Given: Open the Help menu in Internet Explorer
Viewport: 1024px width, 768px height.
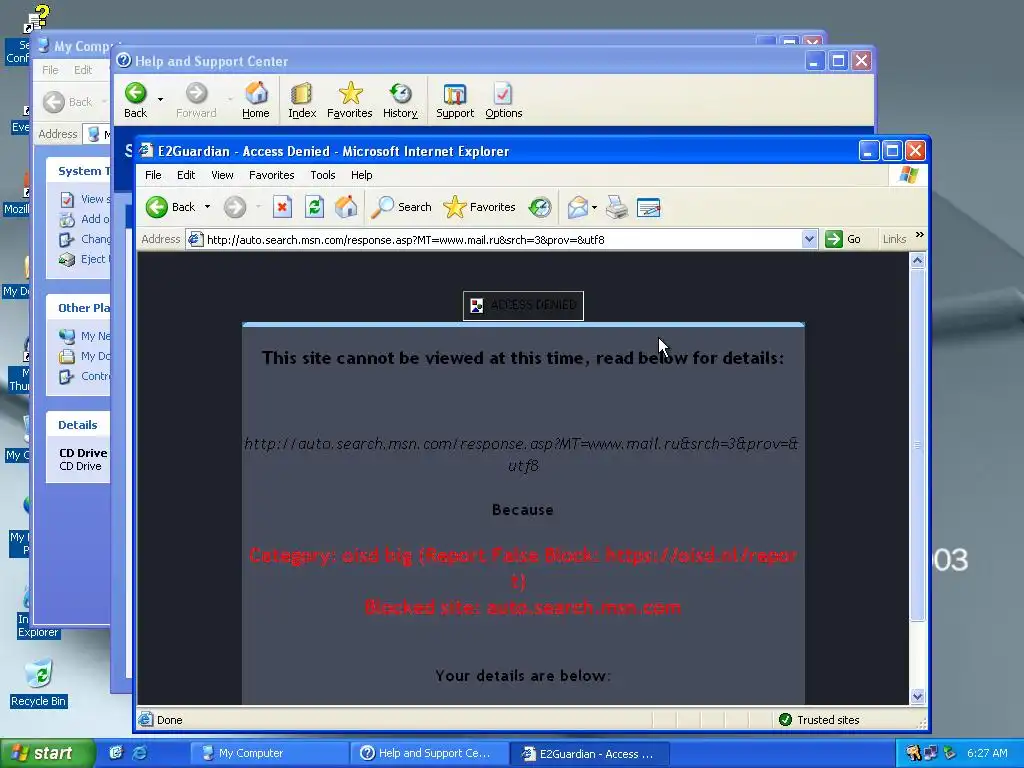Looking at the screenshot, I should click(x=361, y=175).
